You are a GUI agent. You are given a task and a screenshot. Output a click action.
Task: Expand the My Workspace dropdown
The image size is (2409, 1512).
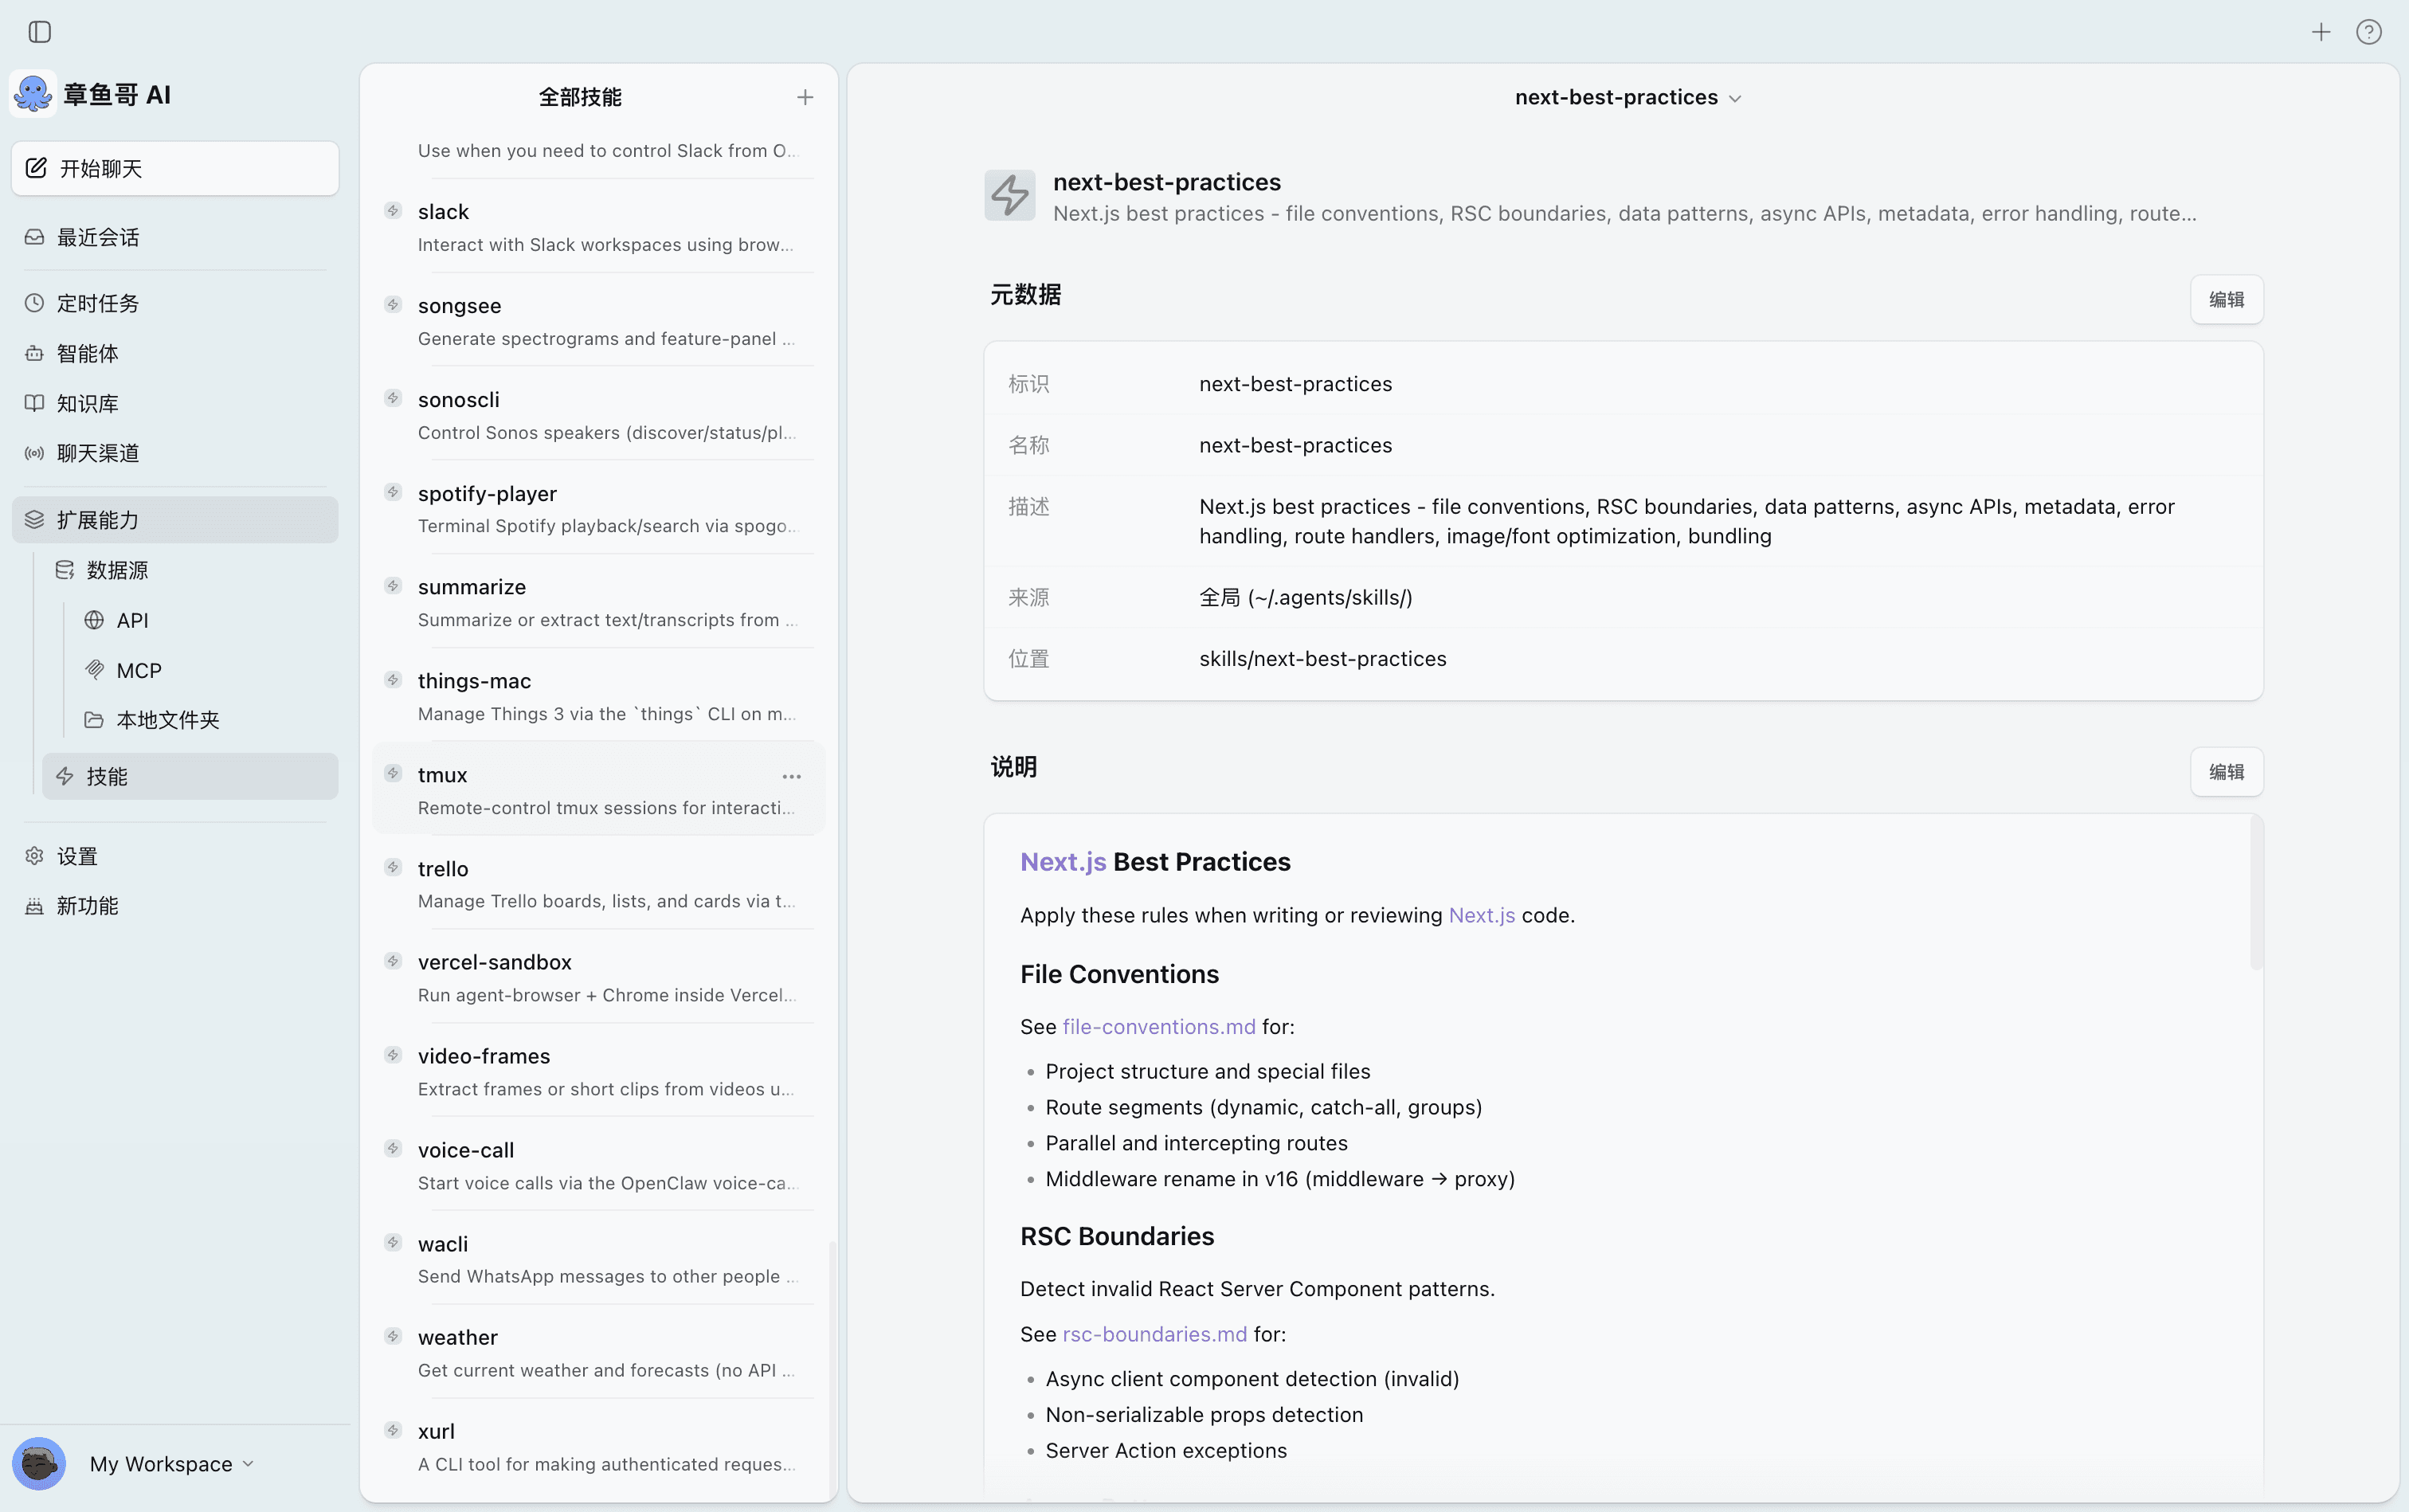245,1463
